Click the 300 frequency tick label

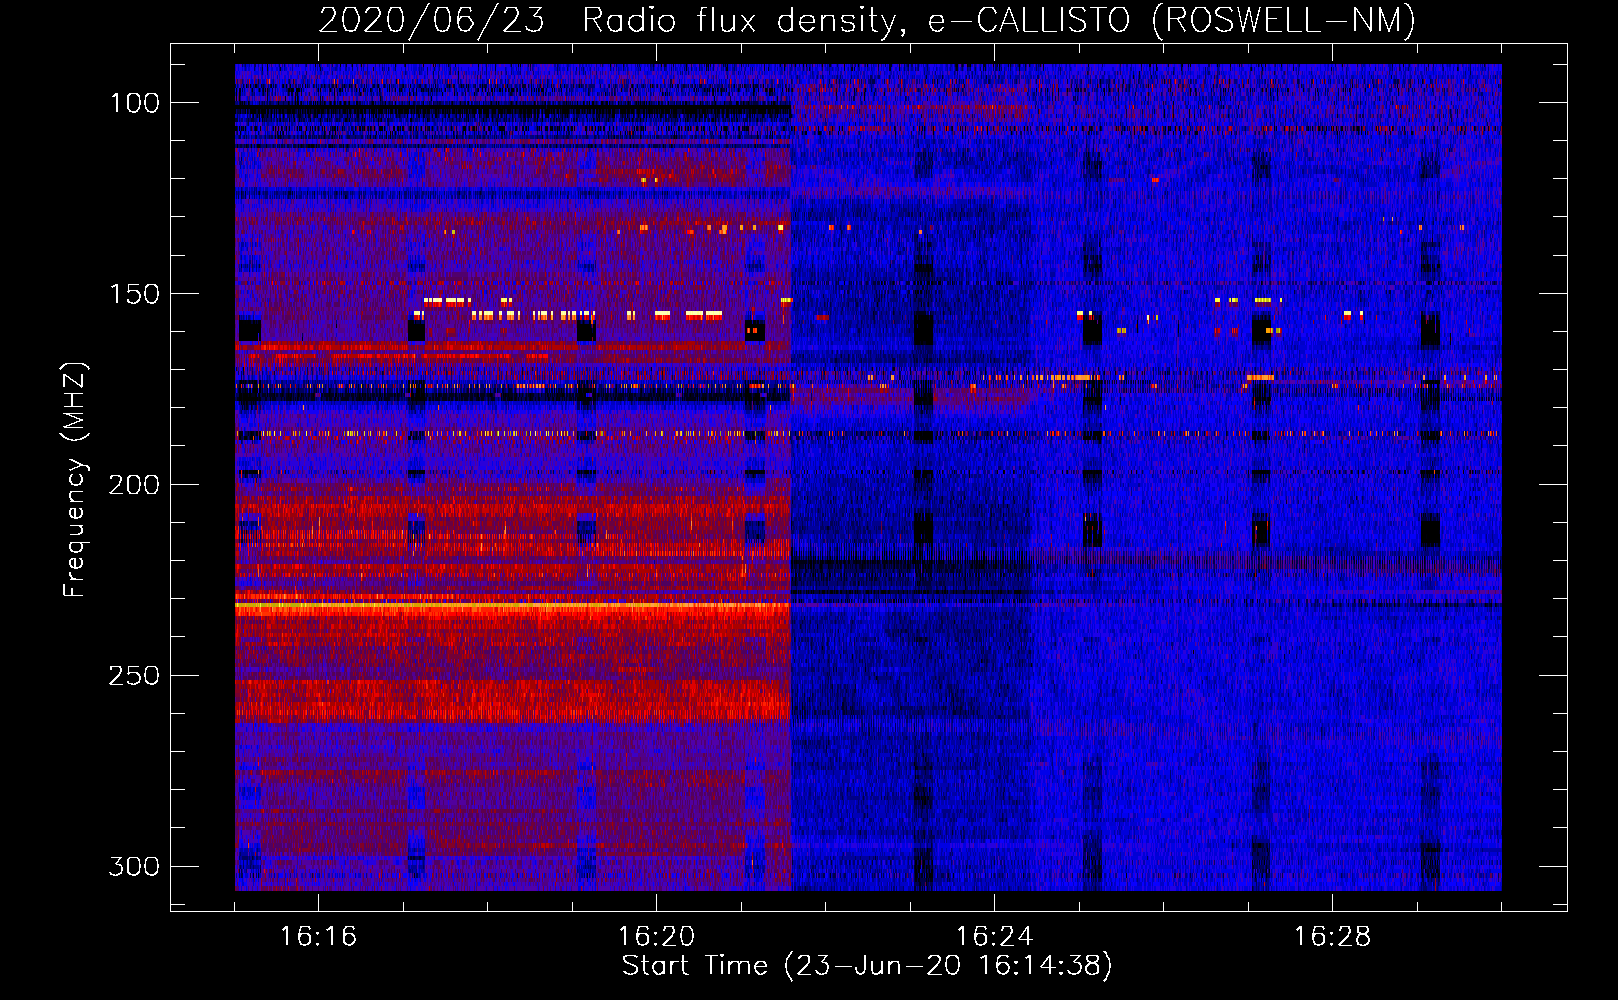click(x=134, y=867)
